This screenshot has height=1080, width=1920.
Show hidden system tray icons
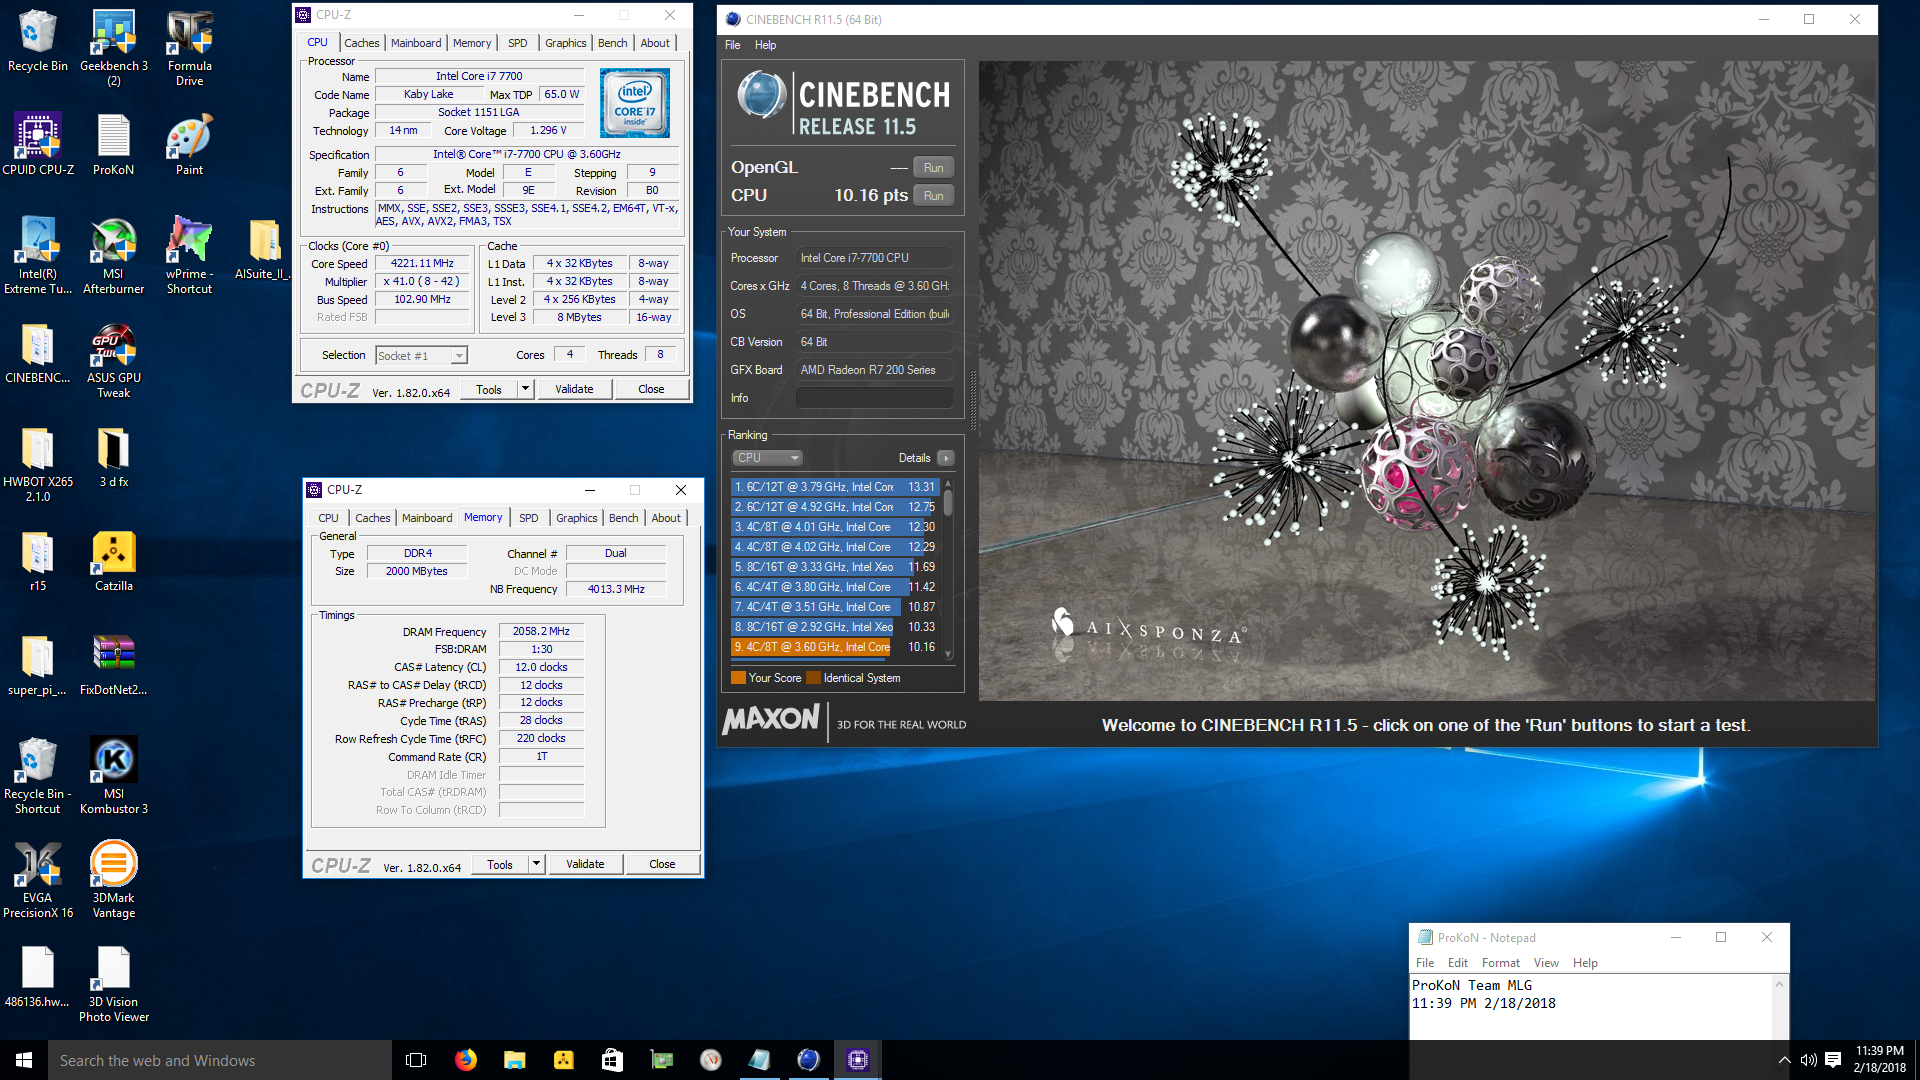click(1784, 1060)
